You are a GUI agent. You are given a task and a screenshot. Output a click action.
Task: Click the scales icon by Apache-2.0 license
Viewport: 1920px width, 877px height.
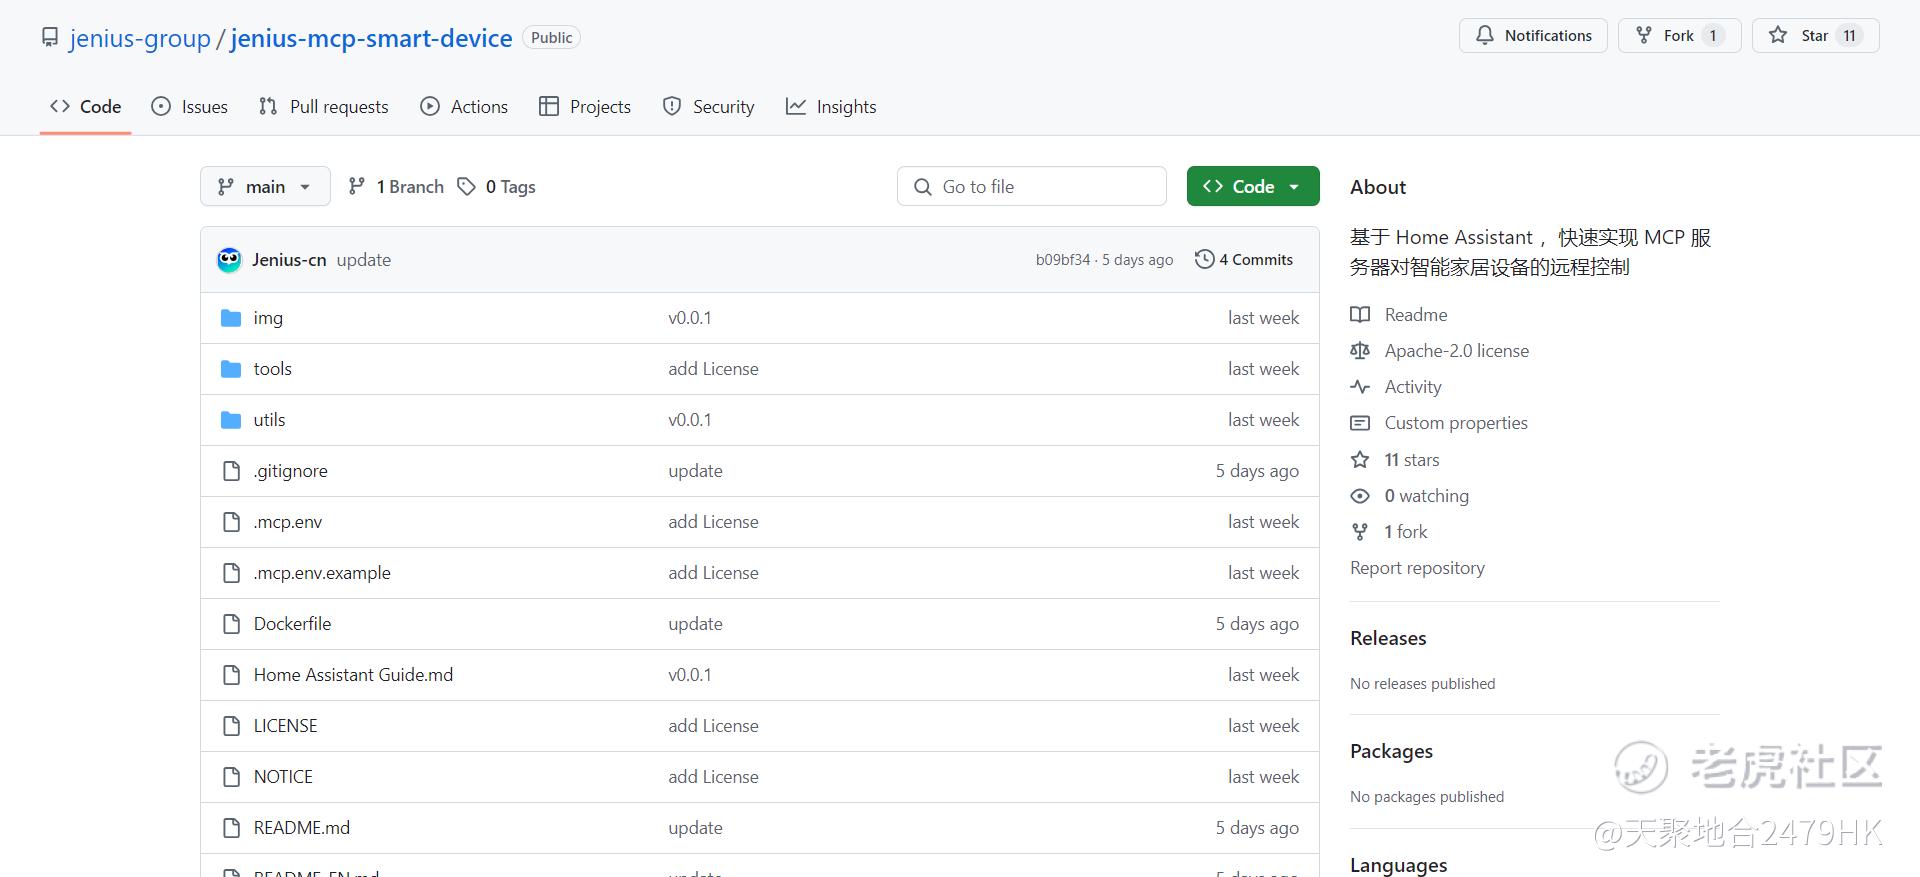point(1360,351)
